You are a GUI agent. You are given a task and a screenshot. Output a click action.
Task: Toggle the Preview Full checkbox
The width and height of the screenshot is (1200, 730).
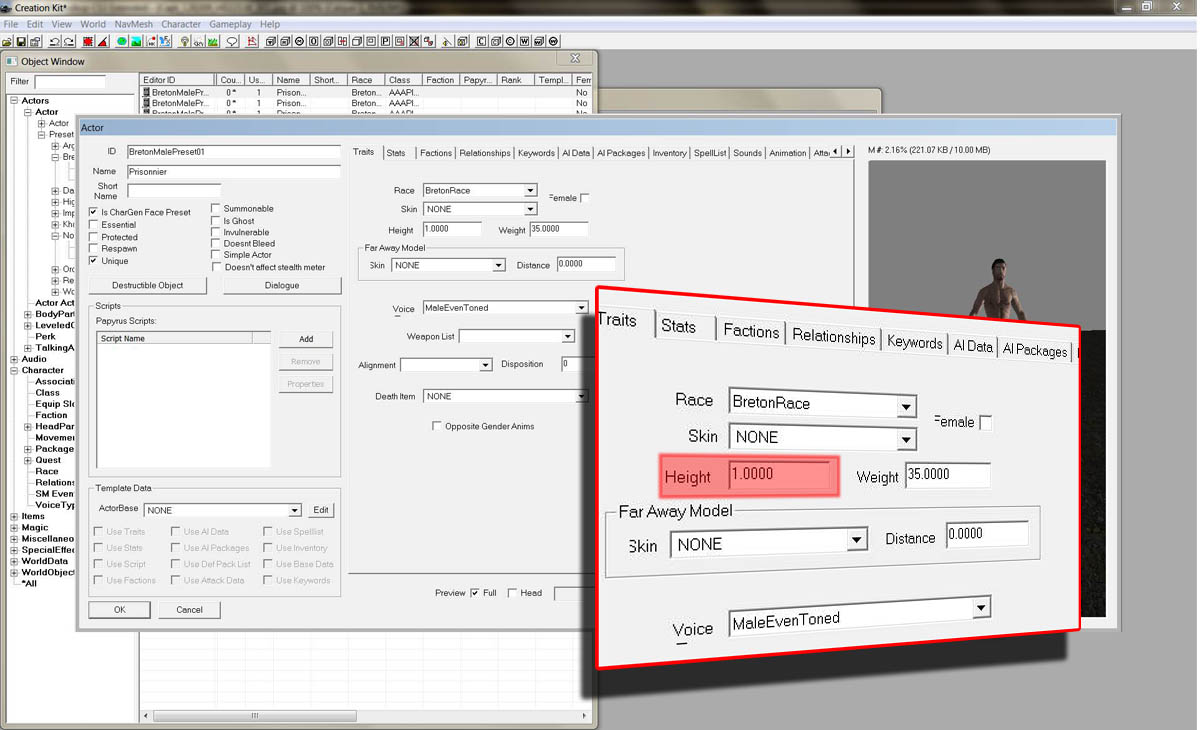click(x=475, y=593)
